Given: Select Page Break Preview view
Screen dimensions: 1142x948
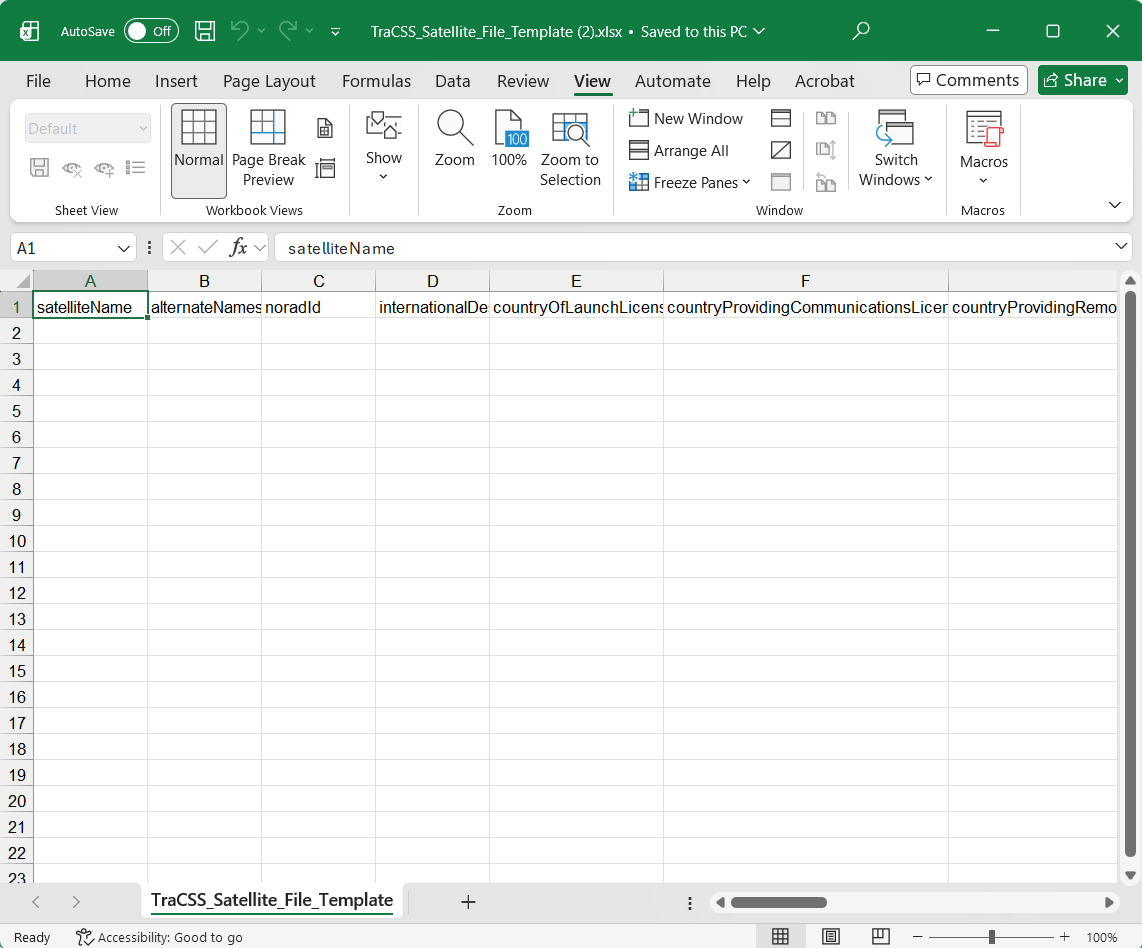Looking at the screenshot, I should (268, 150).
